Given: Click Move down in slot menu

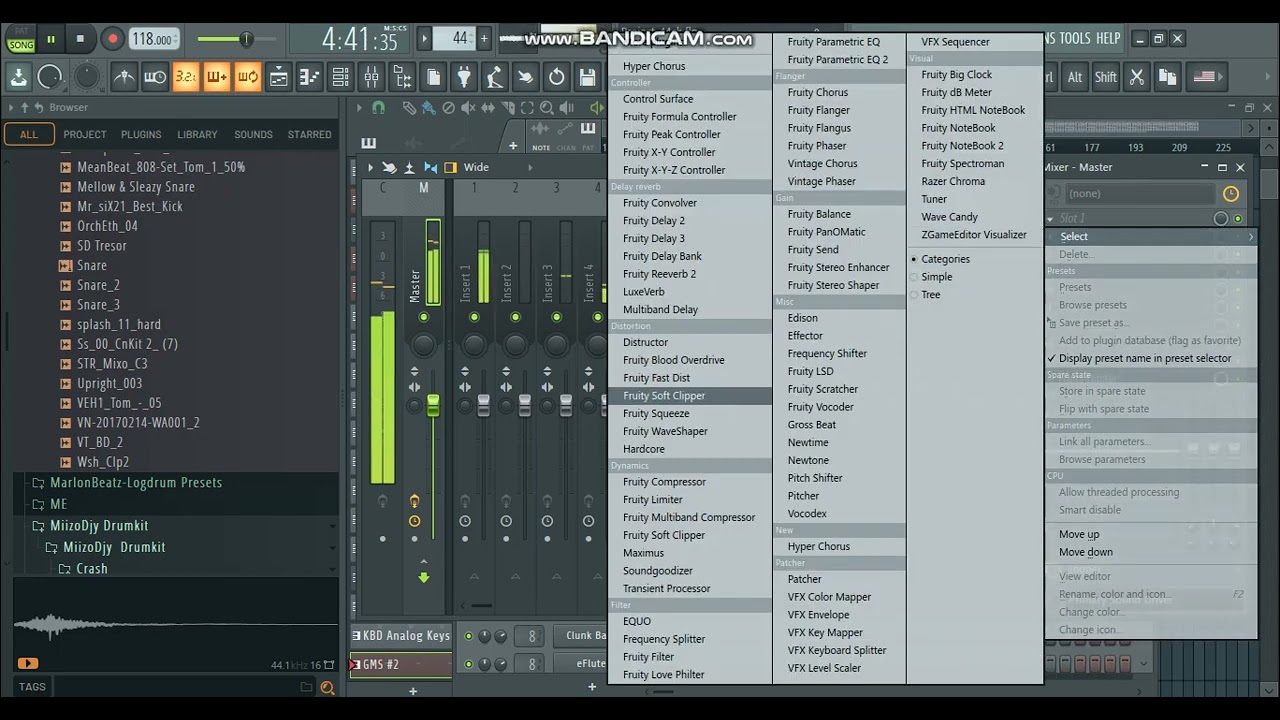Looking at the screenshot, I should [1086, 552].
